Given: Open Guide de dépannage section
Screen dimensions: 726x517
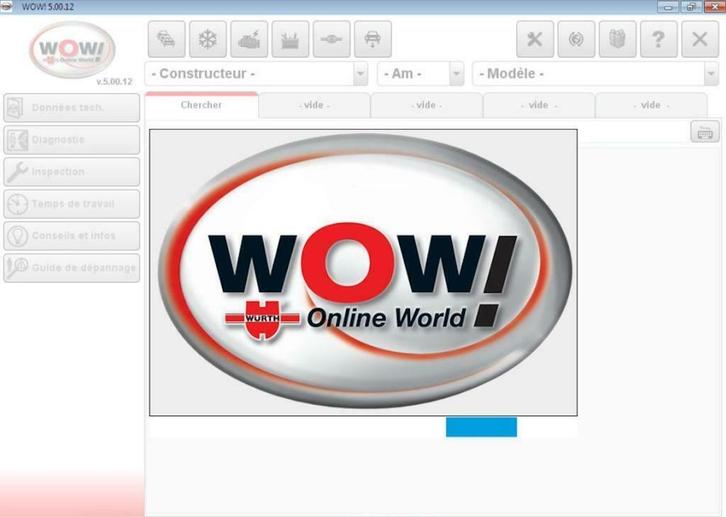Looking at the screenshot, I should pos(72,268).
